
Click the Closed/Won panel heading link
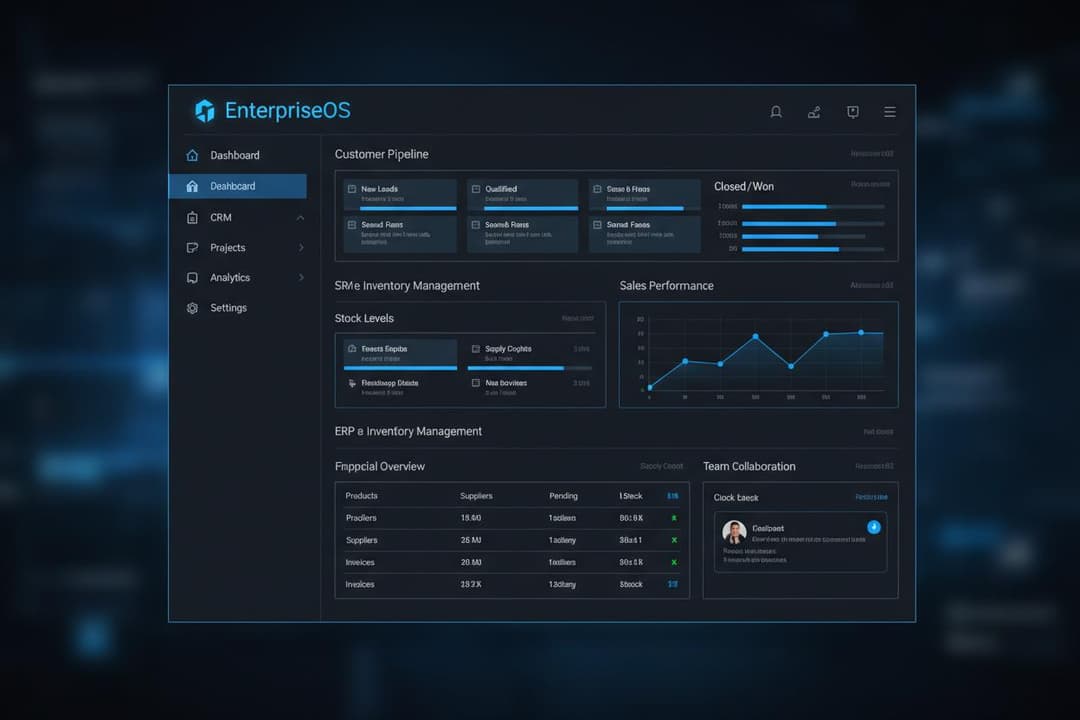click(744, 186)
